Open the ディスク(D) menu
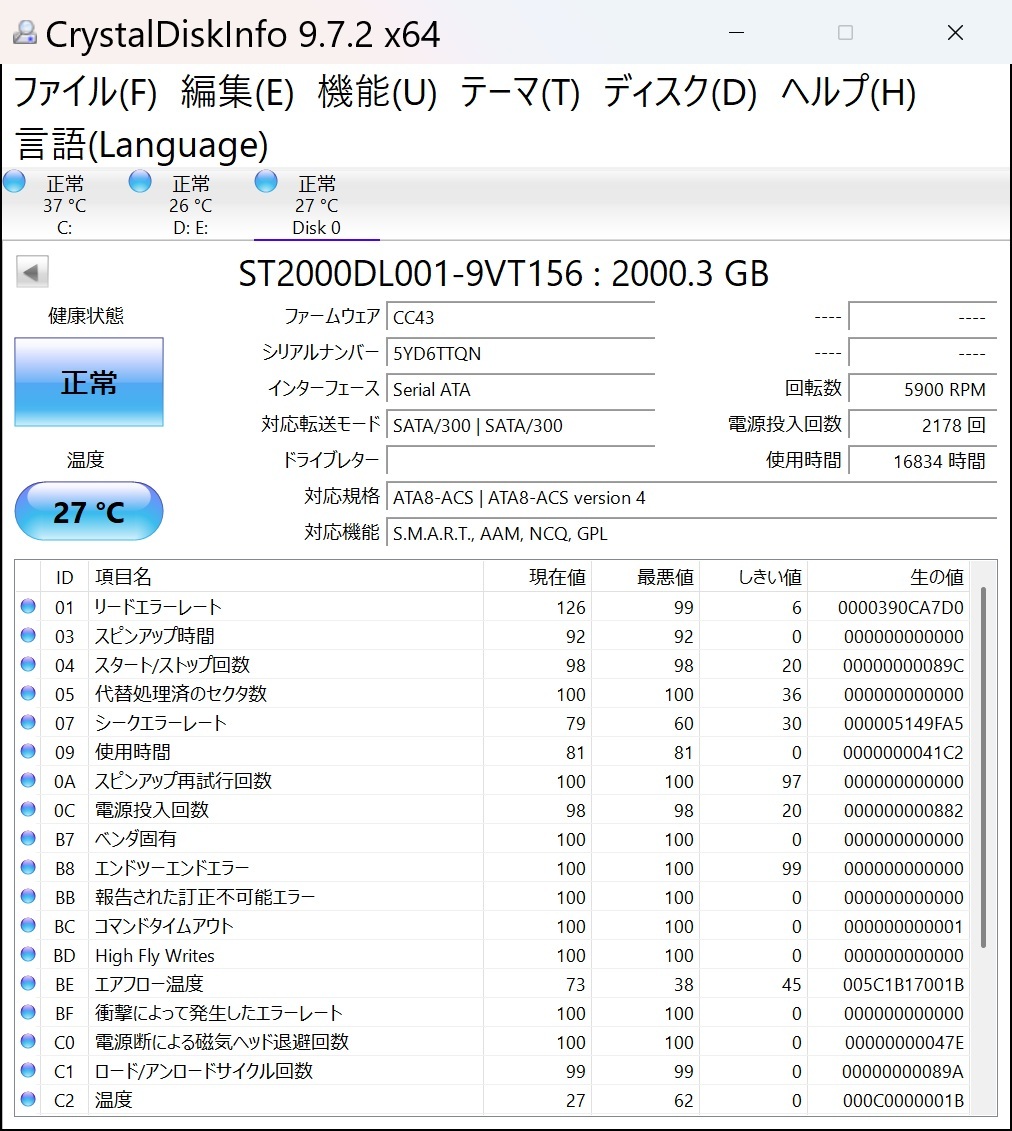Image resolution: width=1012 pixels, height=1131 pixels. (x=679, y=92)
